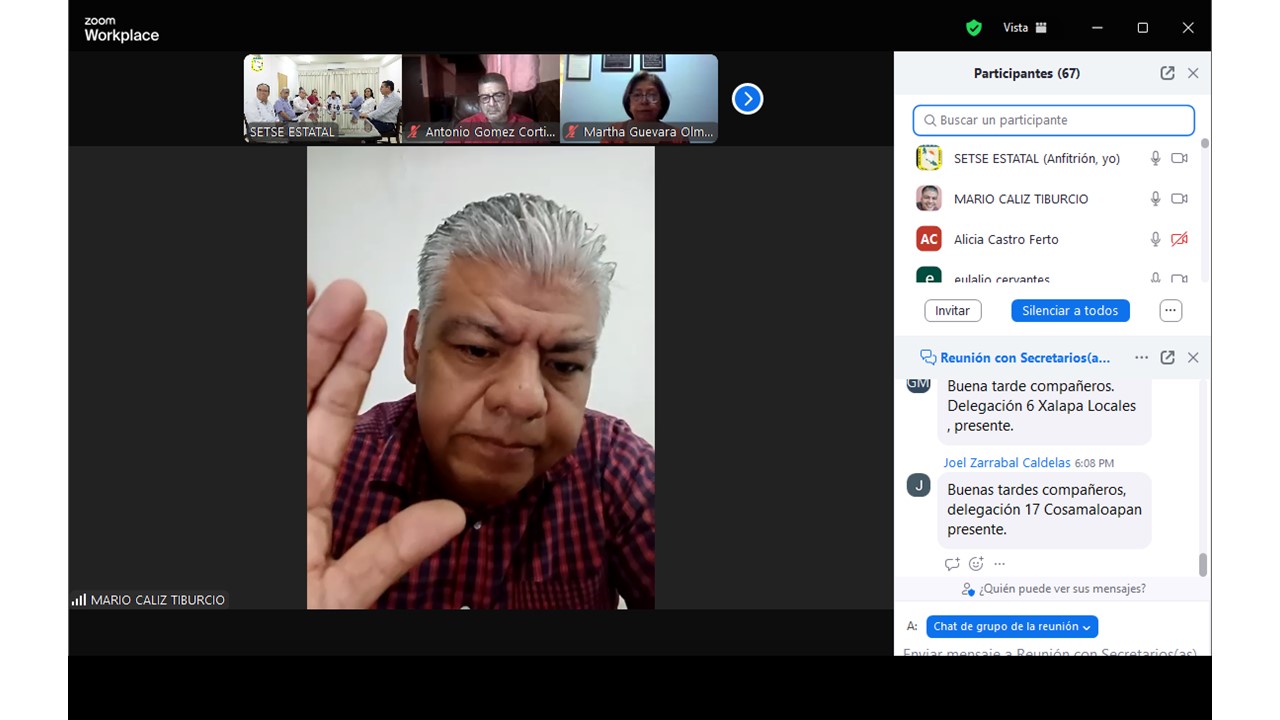Open more options on Joel's message

[x=999, y=564]
